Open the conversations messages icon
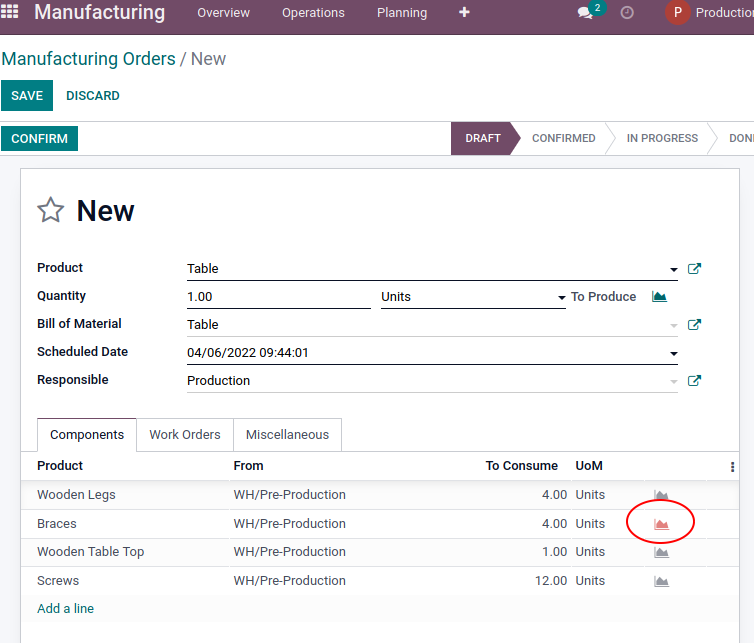754x643 pixels. 585,13
